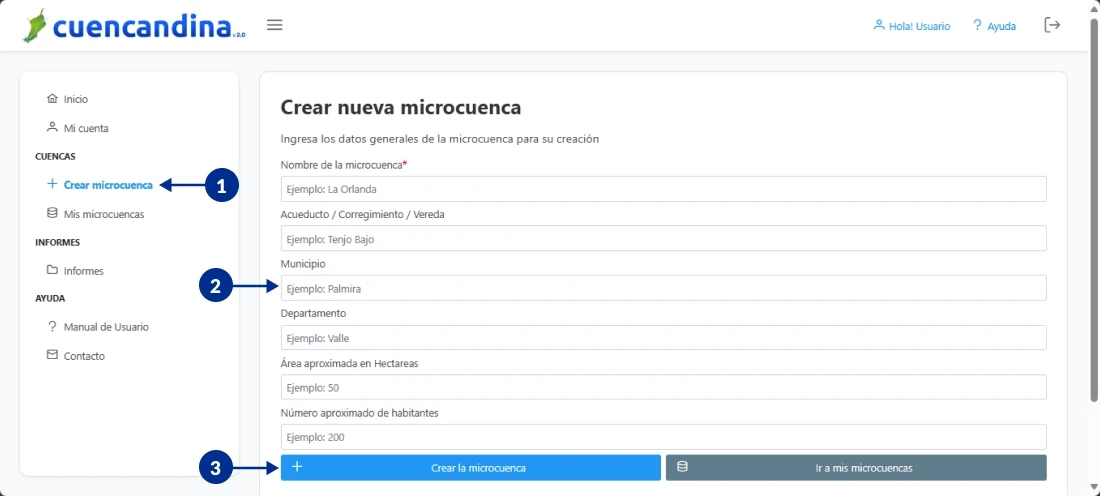Select Crear microcuenca in the sidebar
1100x496 pixels.
tap(107, 185)
